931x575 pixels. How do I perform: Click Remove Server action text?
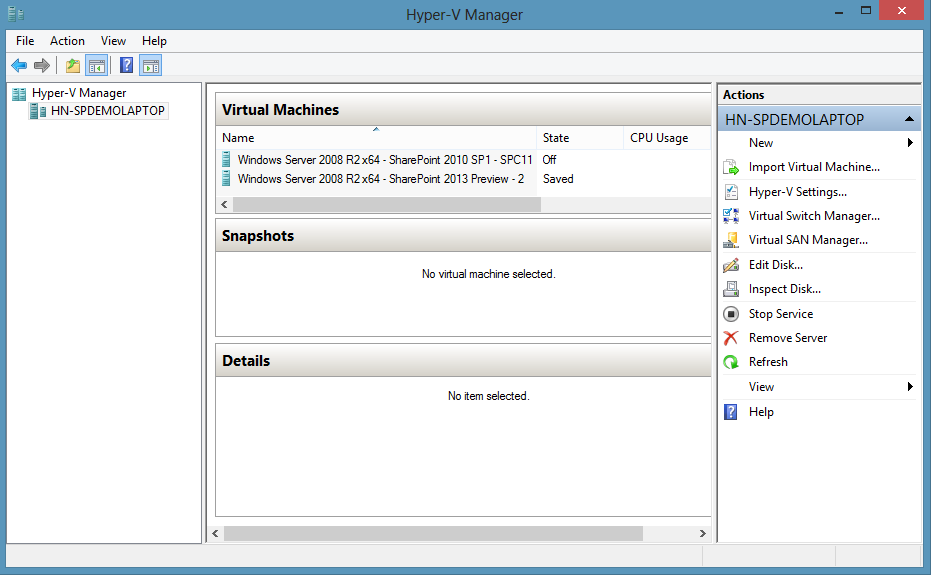tap(788, 338)
